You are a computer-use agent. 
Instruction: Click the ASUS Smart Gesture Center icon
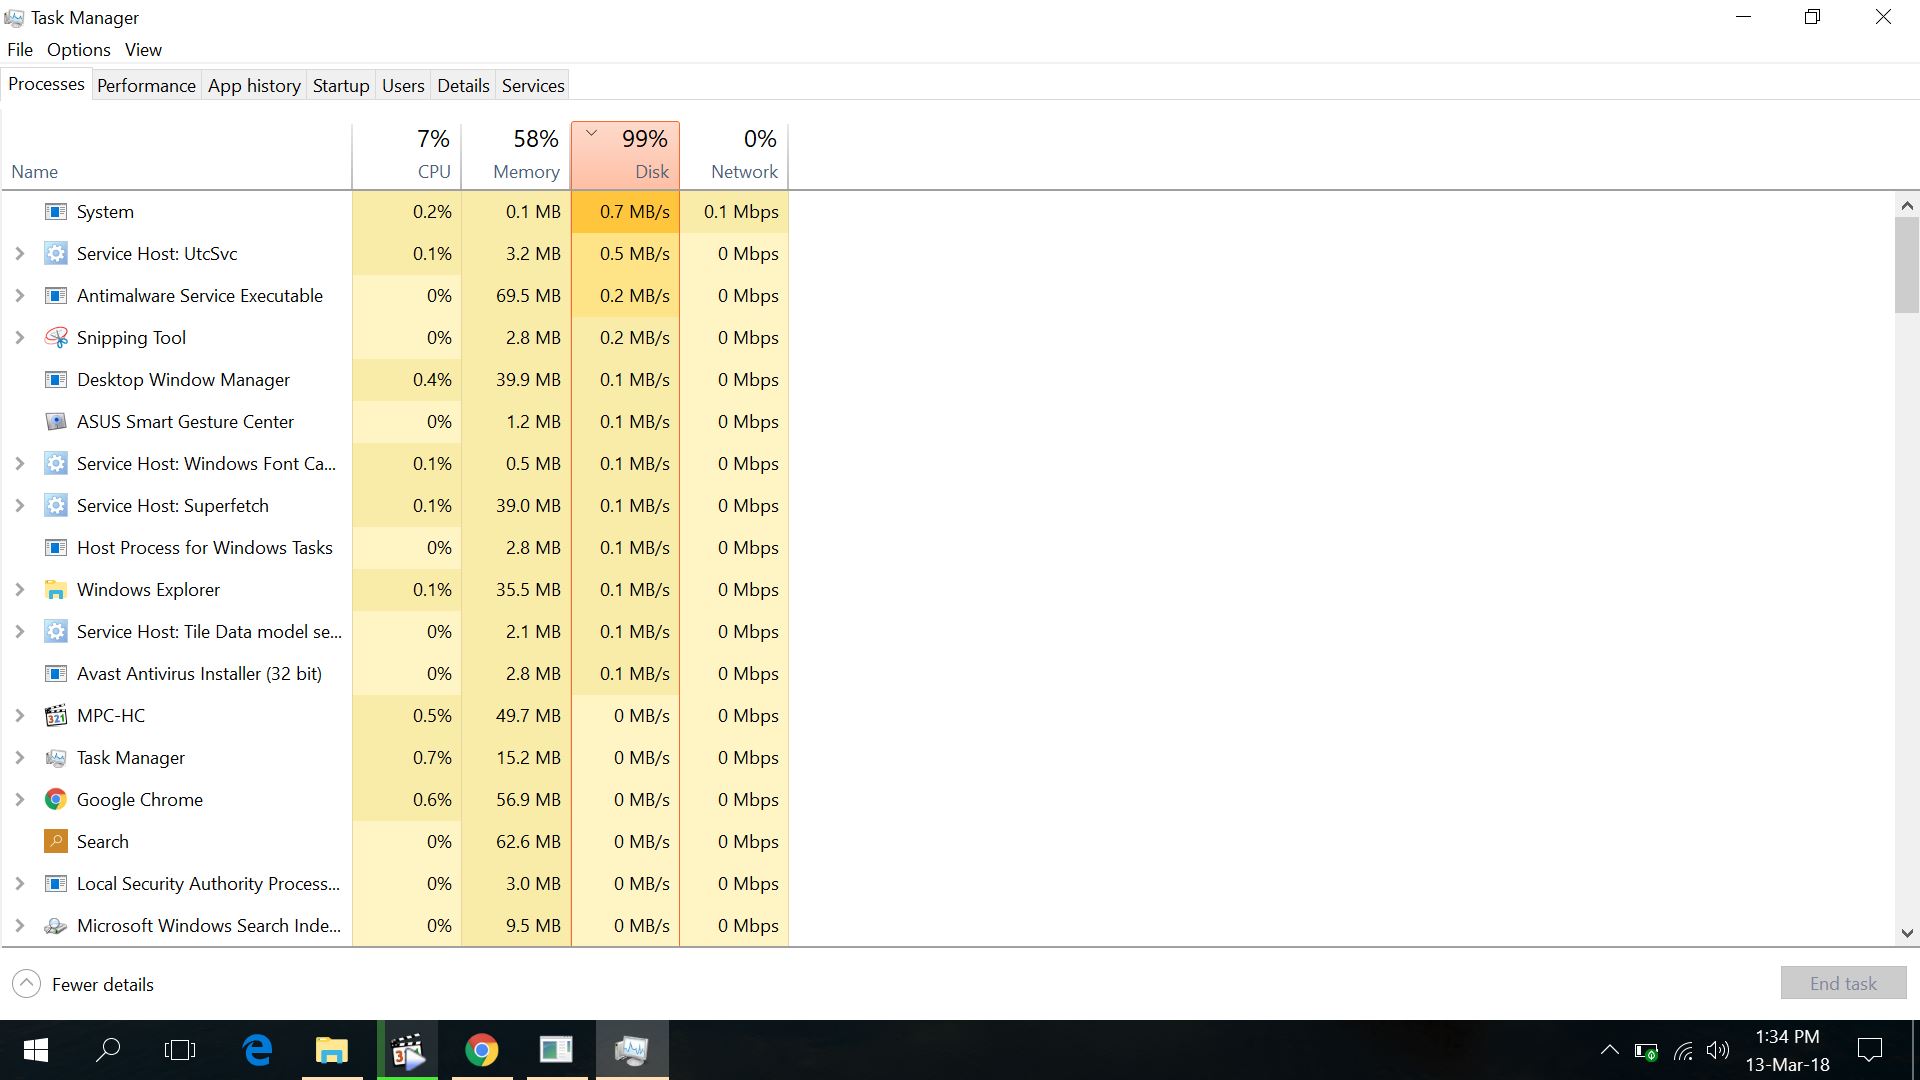click(x=56, y=422)
